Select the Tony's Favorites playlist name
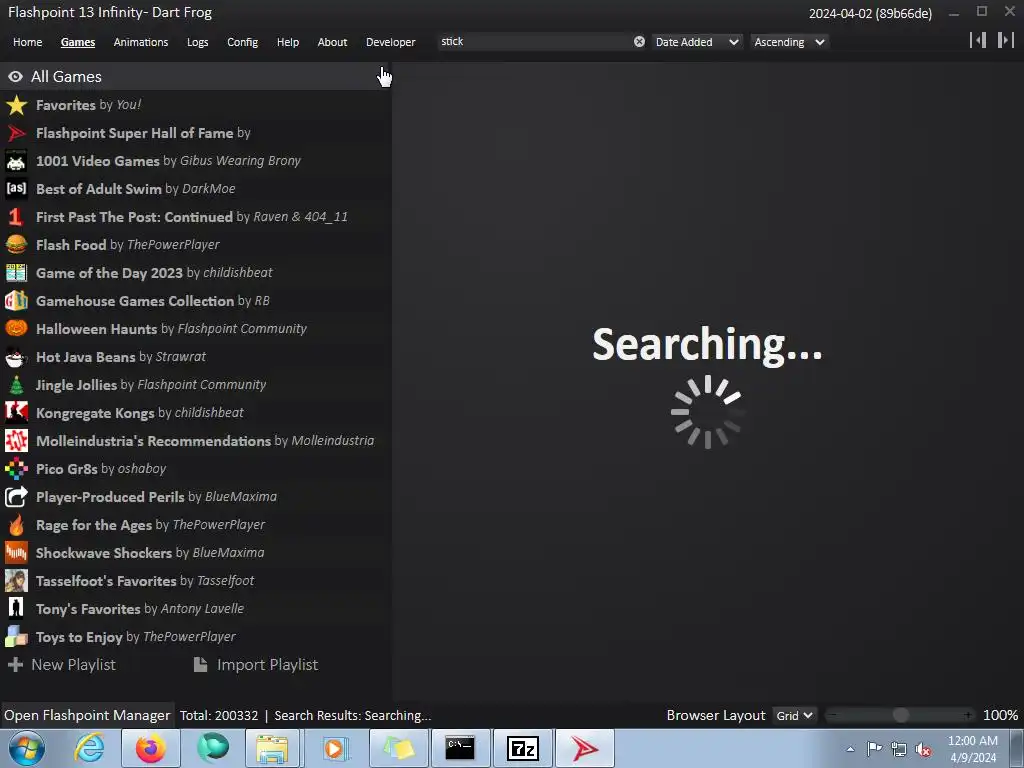The width and height of the screenshot is (1024, 768). pos(88,609)
